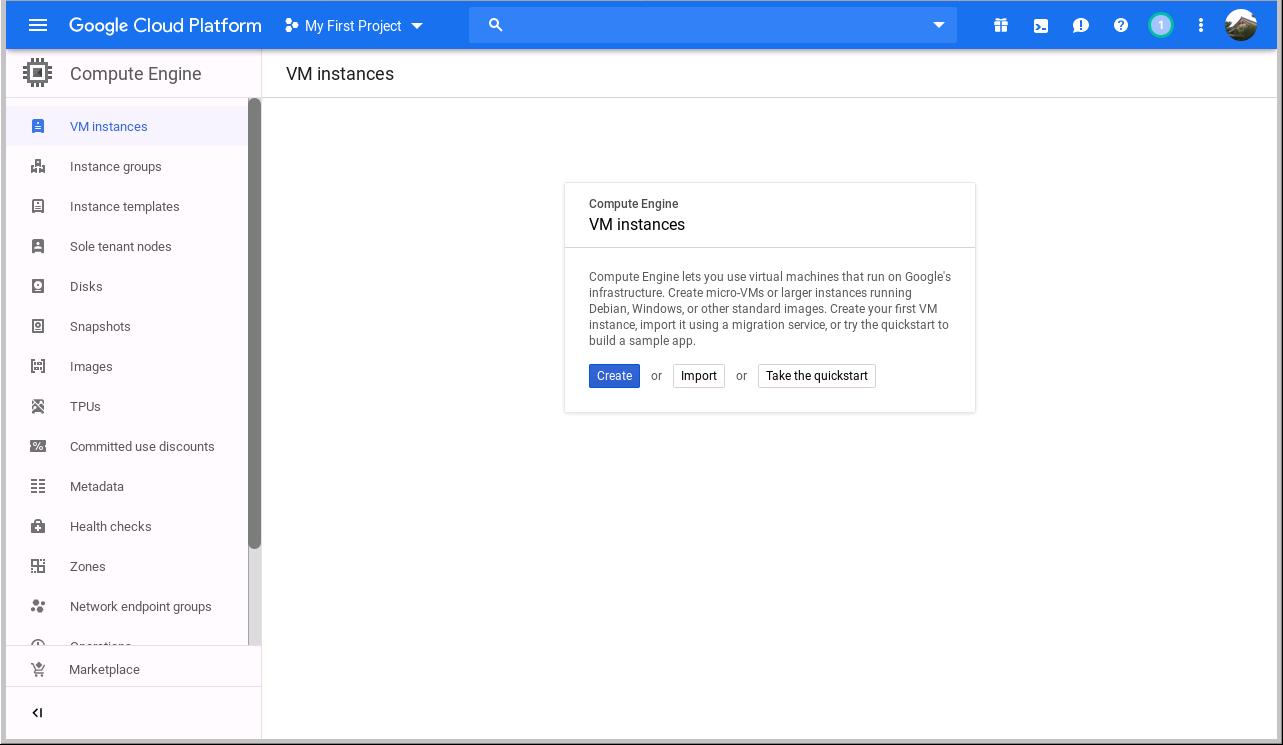
Task: Expand the search bar dropdown arrow
Action: tap(939, 25)
